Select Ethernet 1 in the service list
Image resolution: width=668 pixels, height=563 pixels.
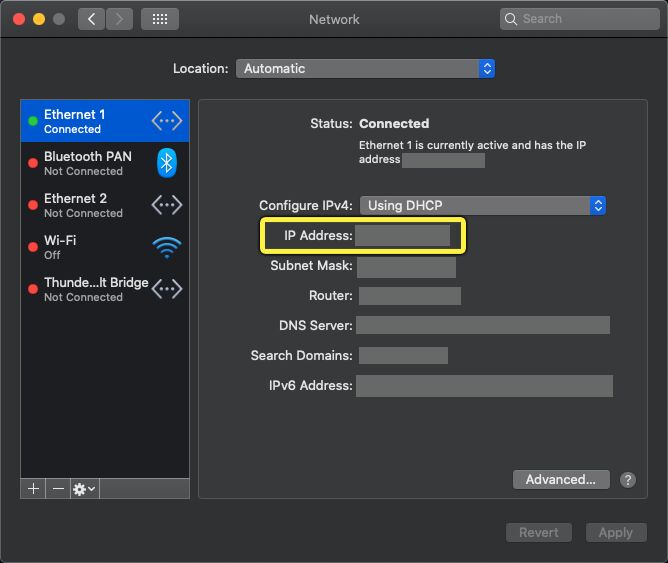point(90,121)
